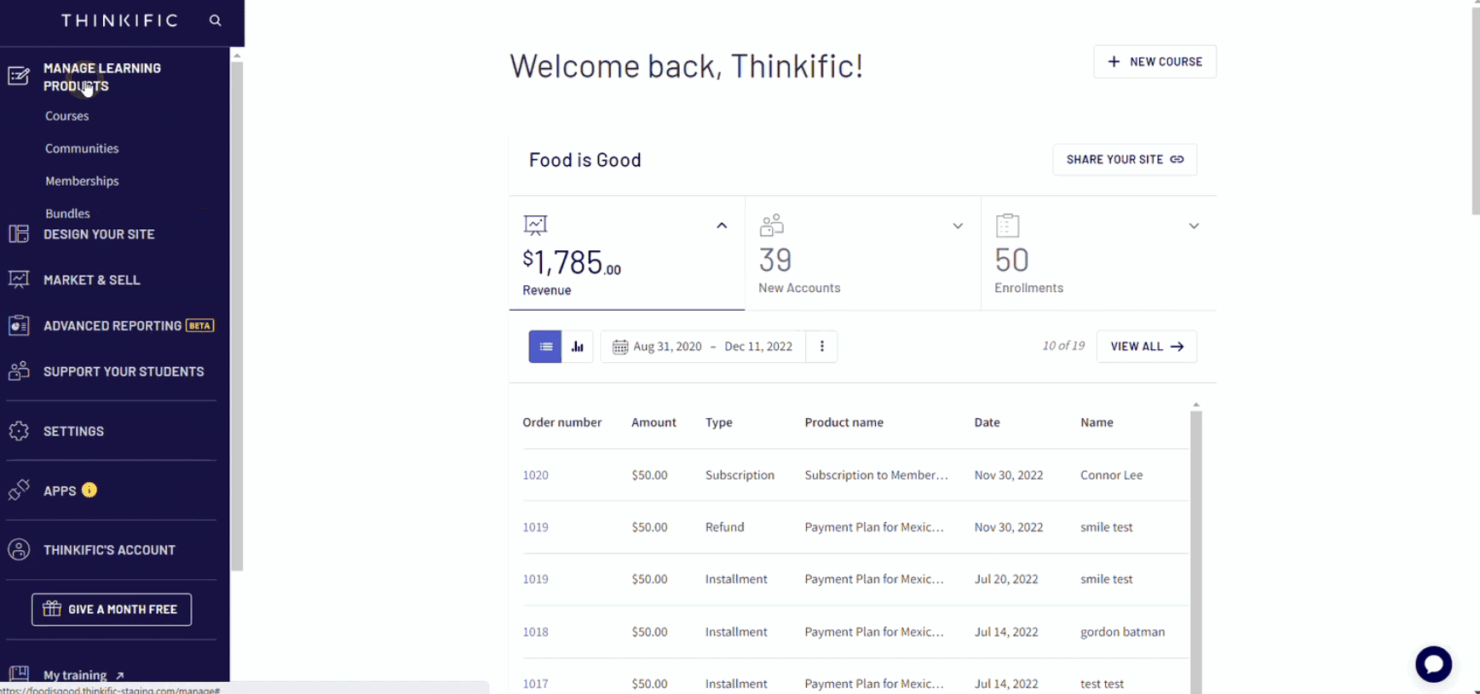Image resolution: width=1480 pixels, height=694 pixels.
Task: Click the New Course button
Action: pos(1155,62)
